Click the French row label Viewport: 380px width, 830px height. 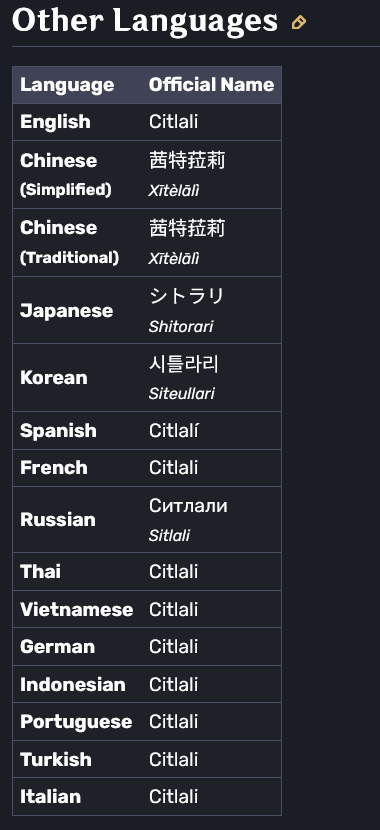[54, 468]
